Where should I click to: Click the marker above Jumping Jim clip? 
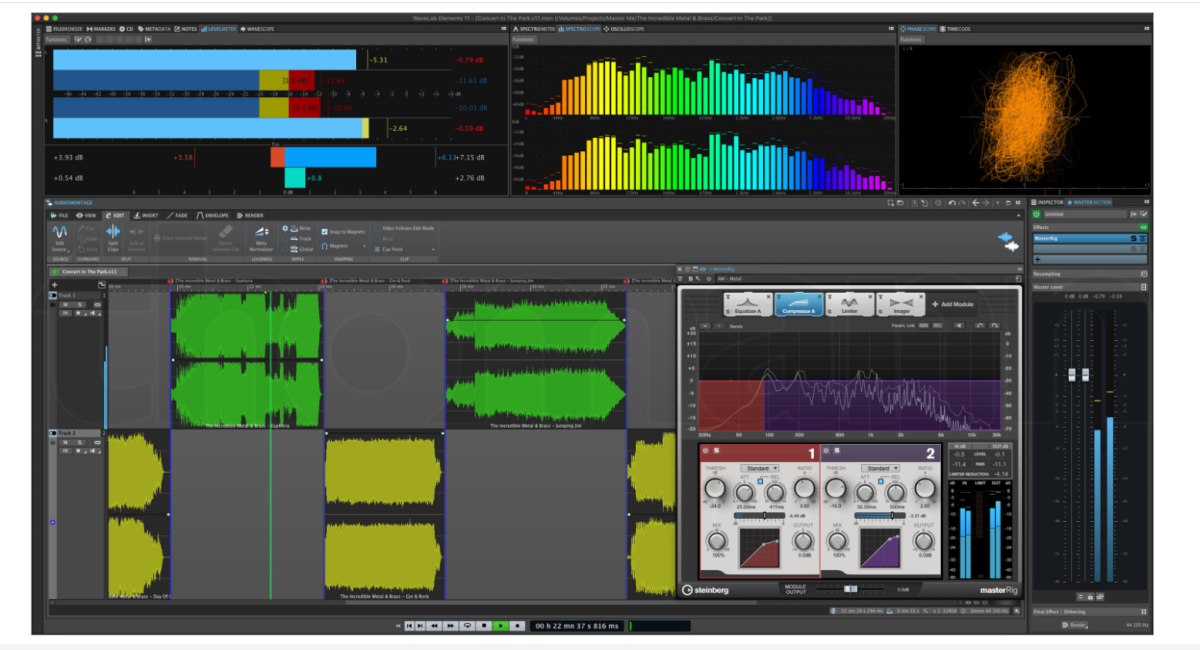coord(445,281)
